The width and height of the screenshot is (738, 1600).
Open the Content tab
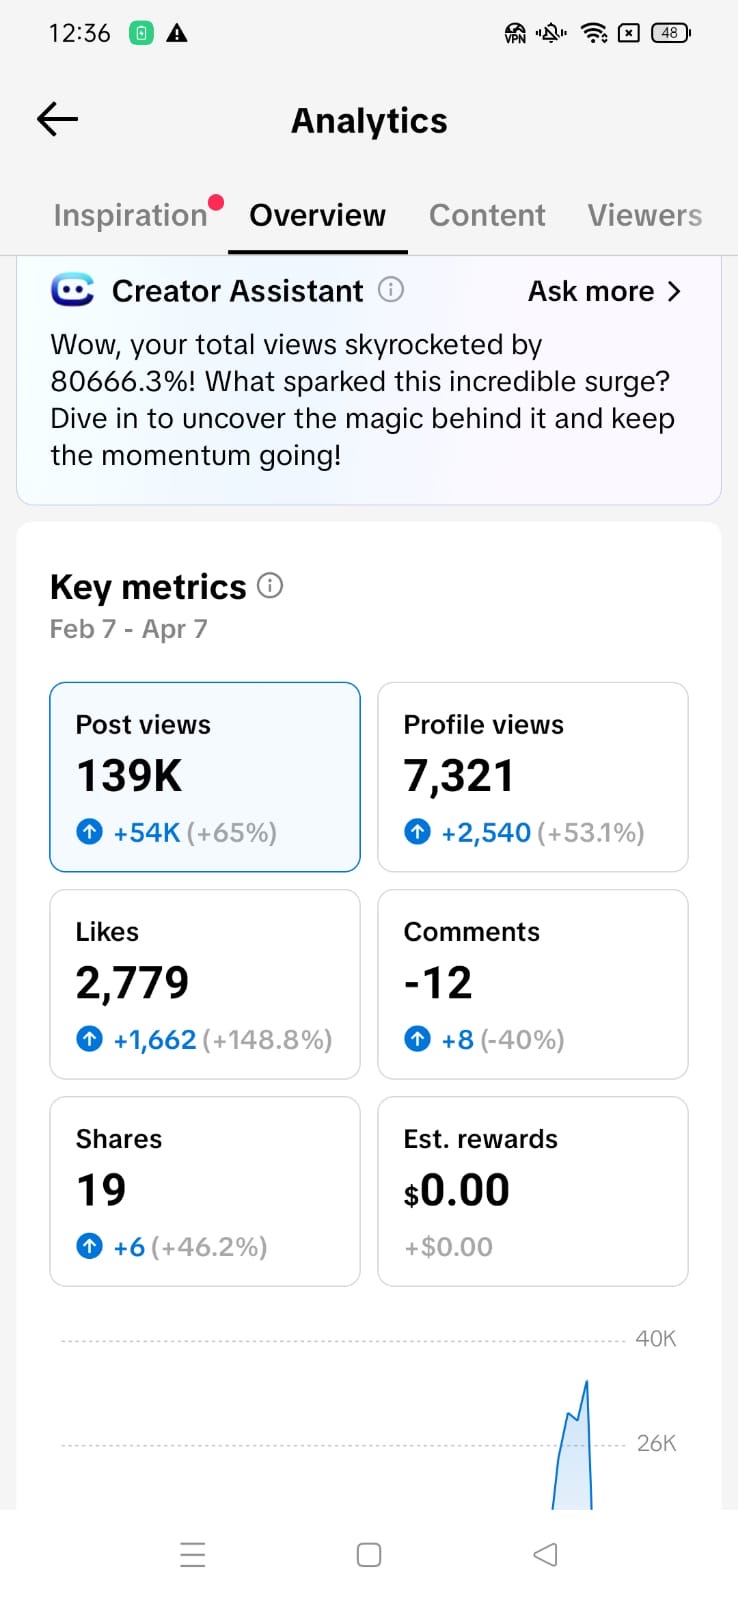pos(487,215)
